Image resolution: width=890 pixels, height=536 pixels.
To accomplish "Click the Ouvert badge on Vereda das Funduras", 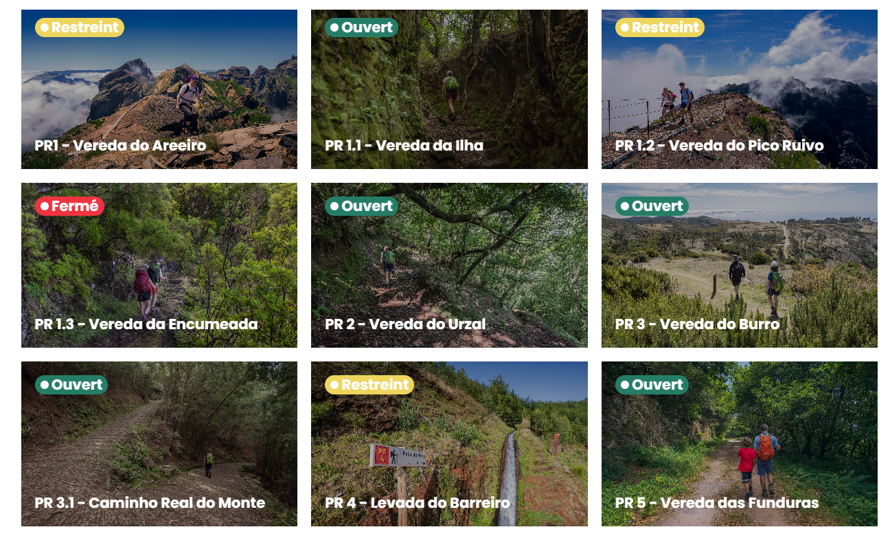I will (x=652, y=385).
